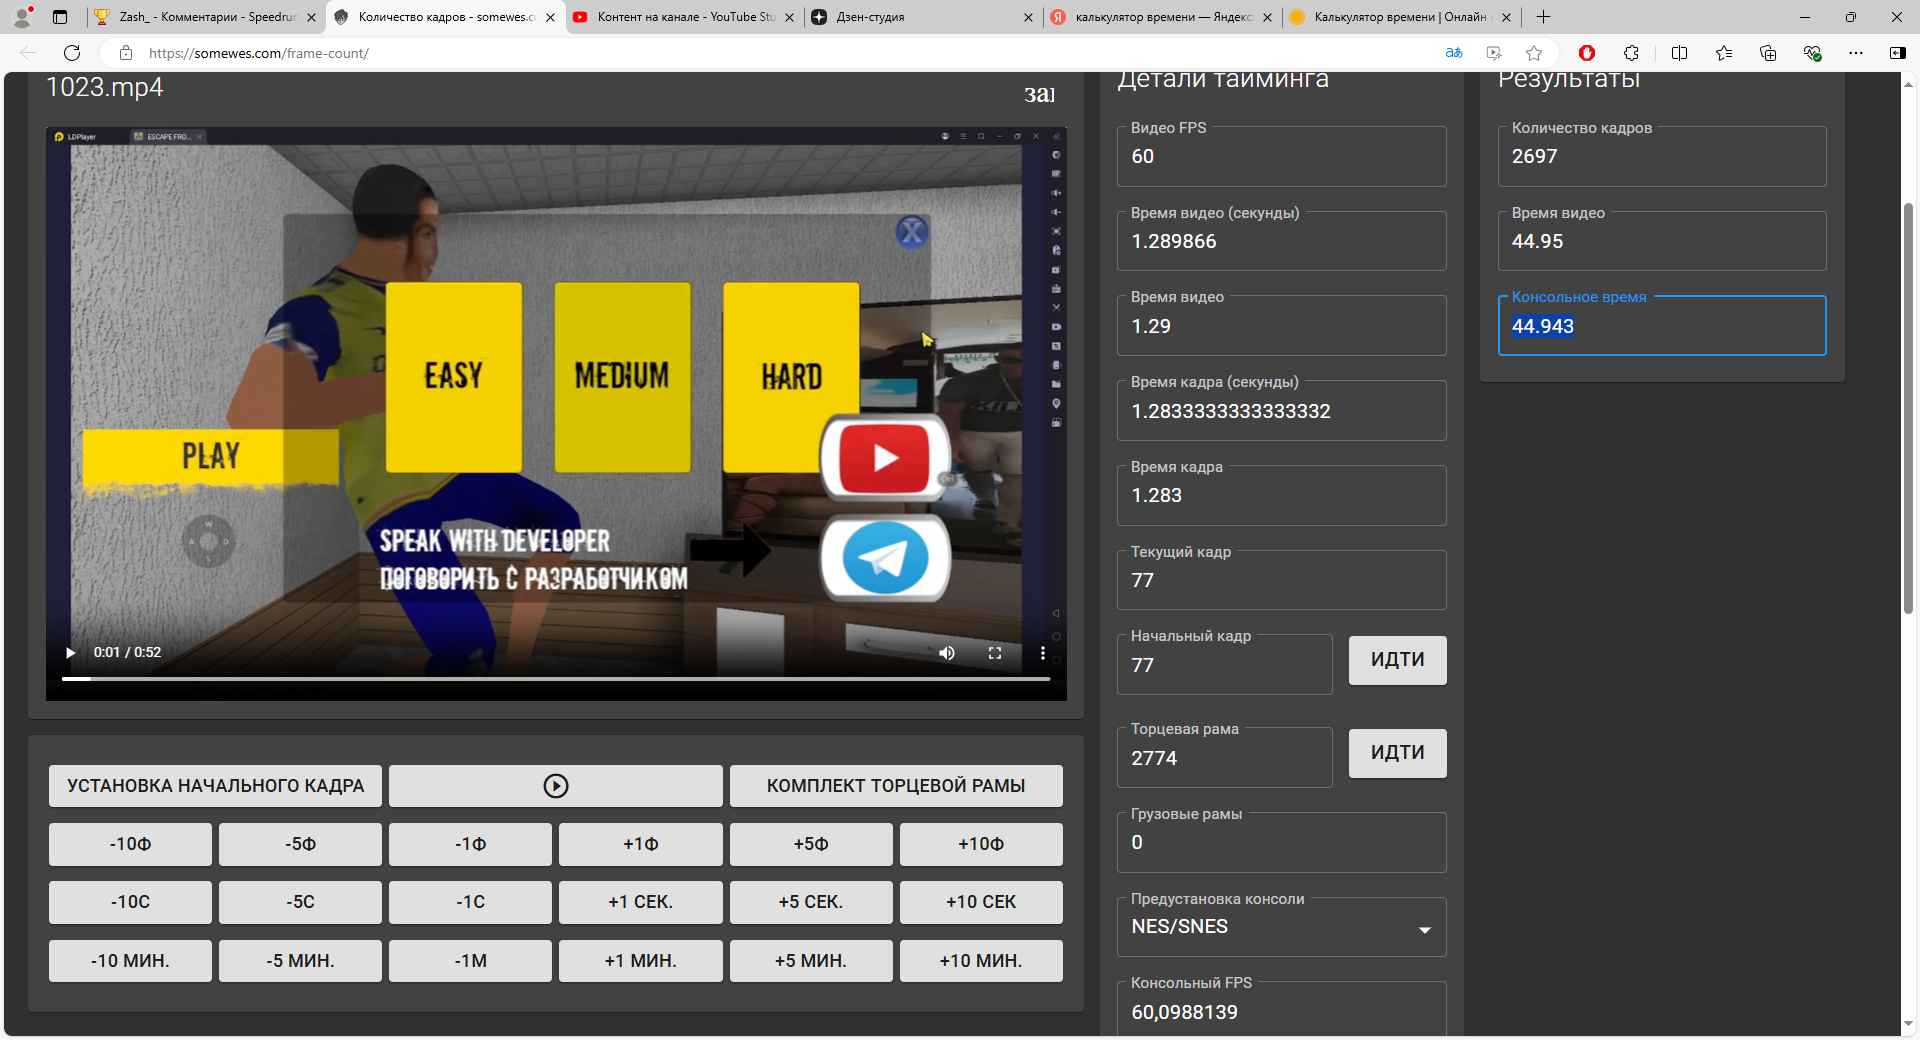Switch to the YouTube Studio content tab
Screen dimensions: 1920x1040
[x=684, y=17]
